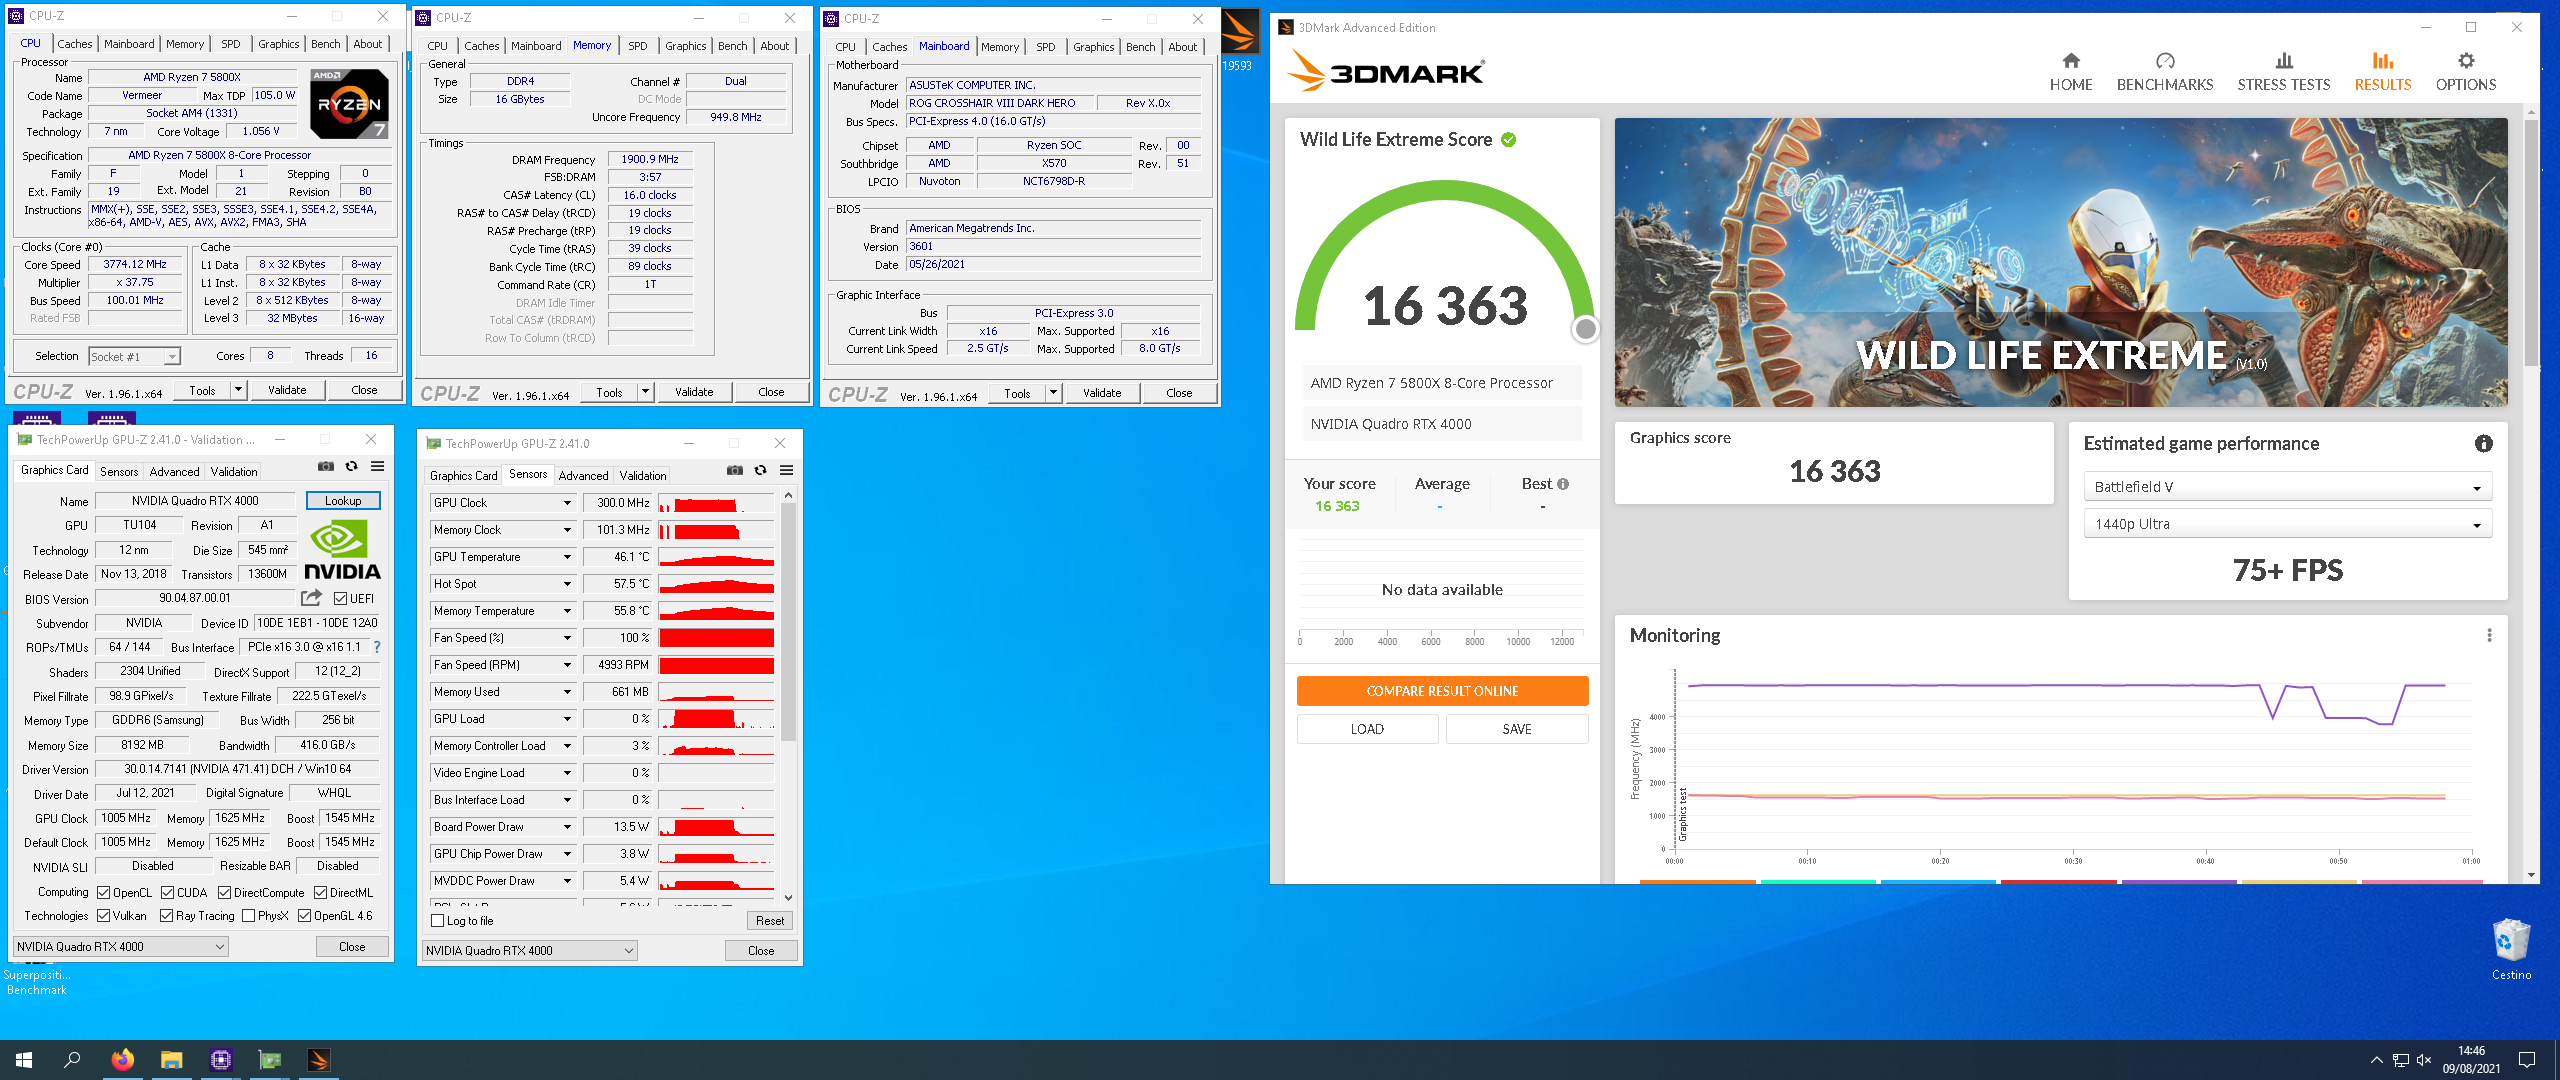Image resolution: width=2560 pixels, height=1080 pixels.
Task: Open 3DMark HOME section
Action: tap(2070, 72)
